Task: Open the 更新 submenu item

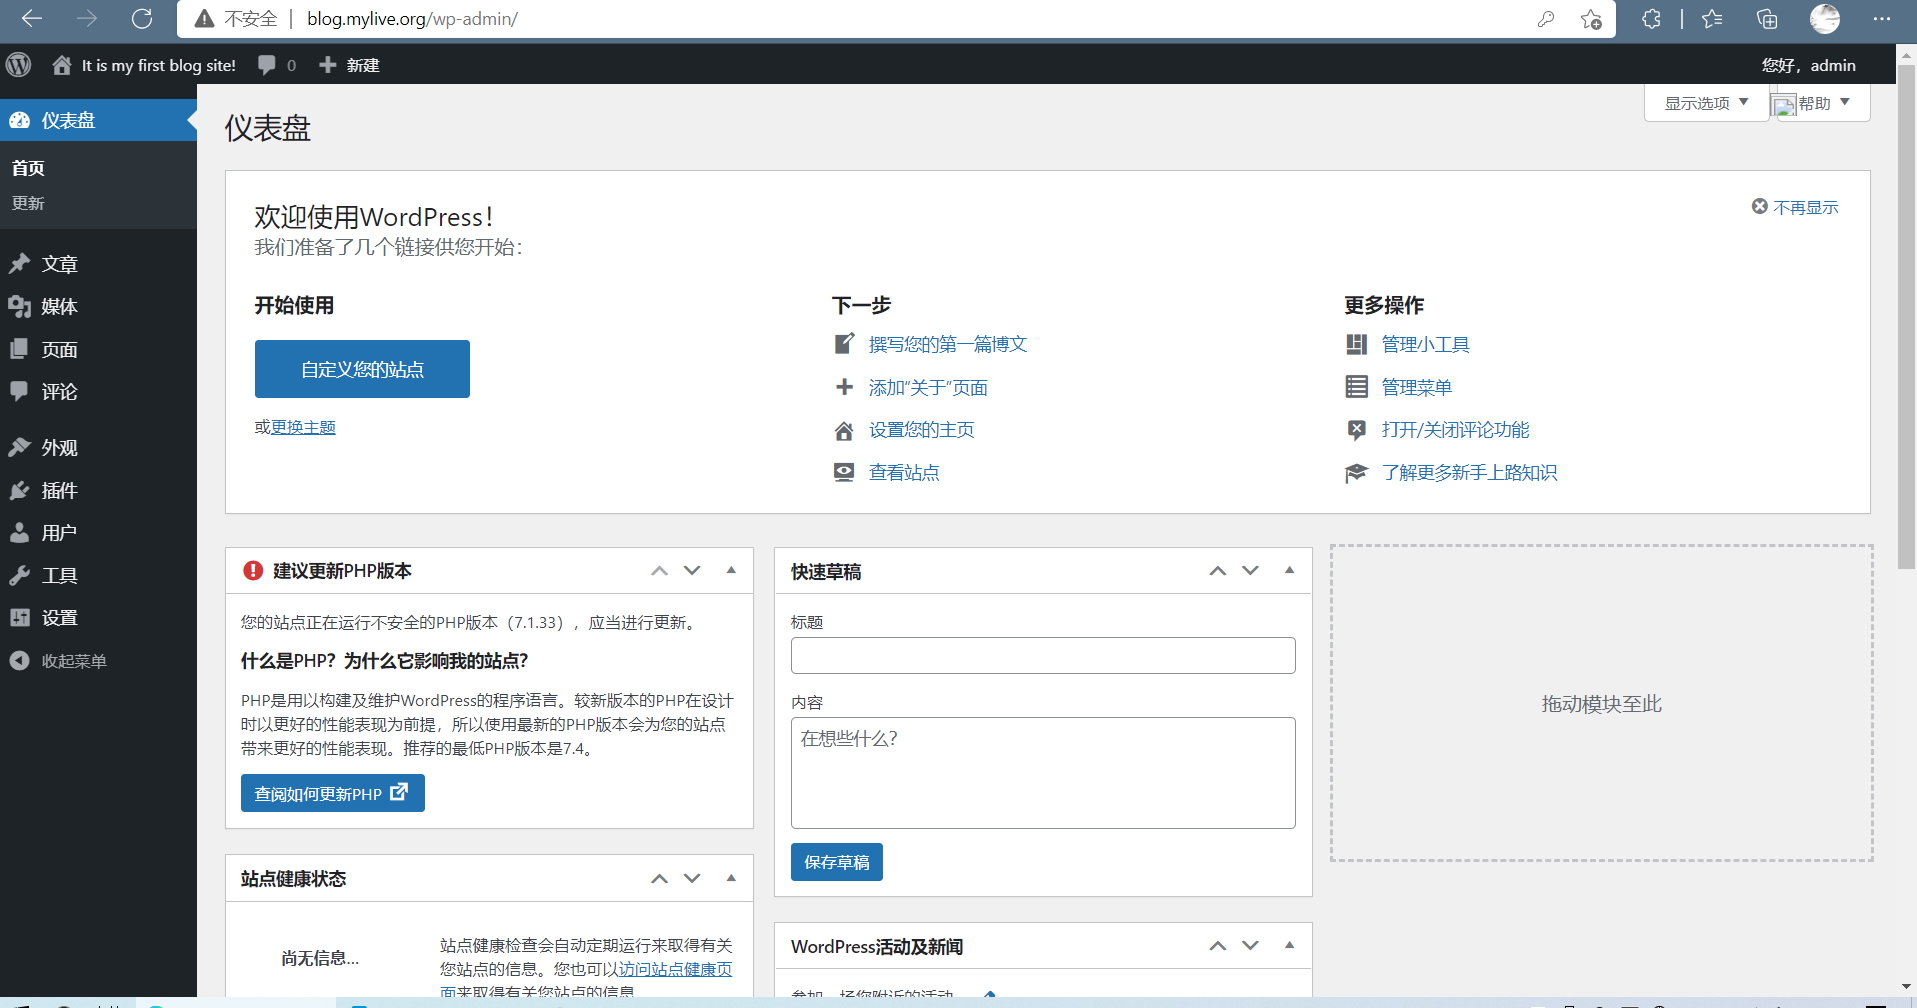Action: coord(28,203)
